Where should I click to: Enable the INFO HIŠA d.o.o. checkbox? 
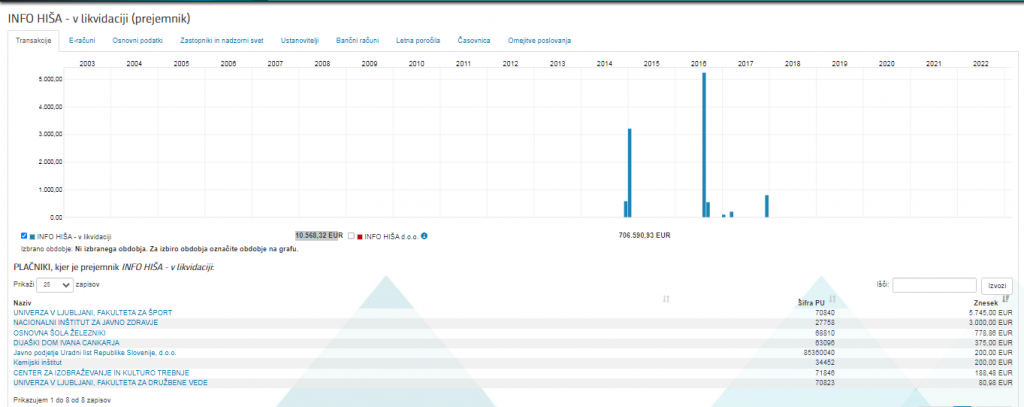click(x=351, y=236)
